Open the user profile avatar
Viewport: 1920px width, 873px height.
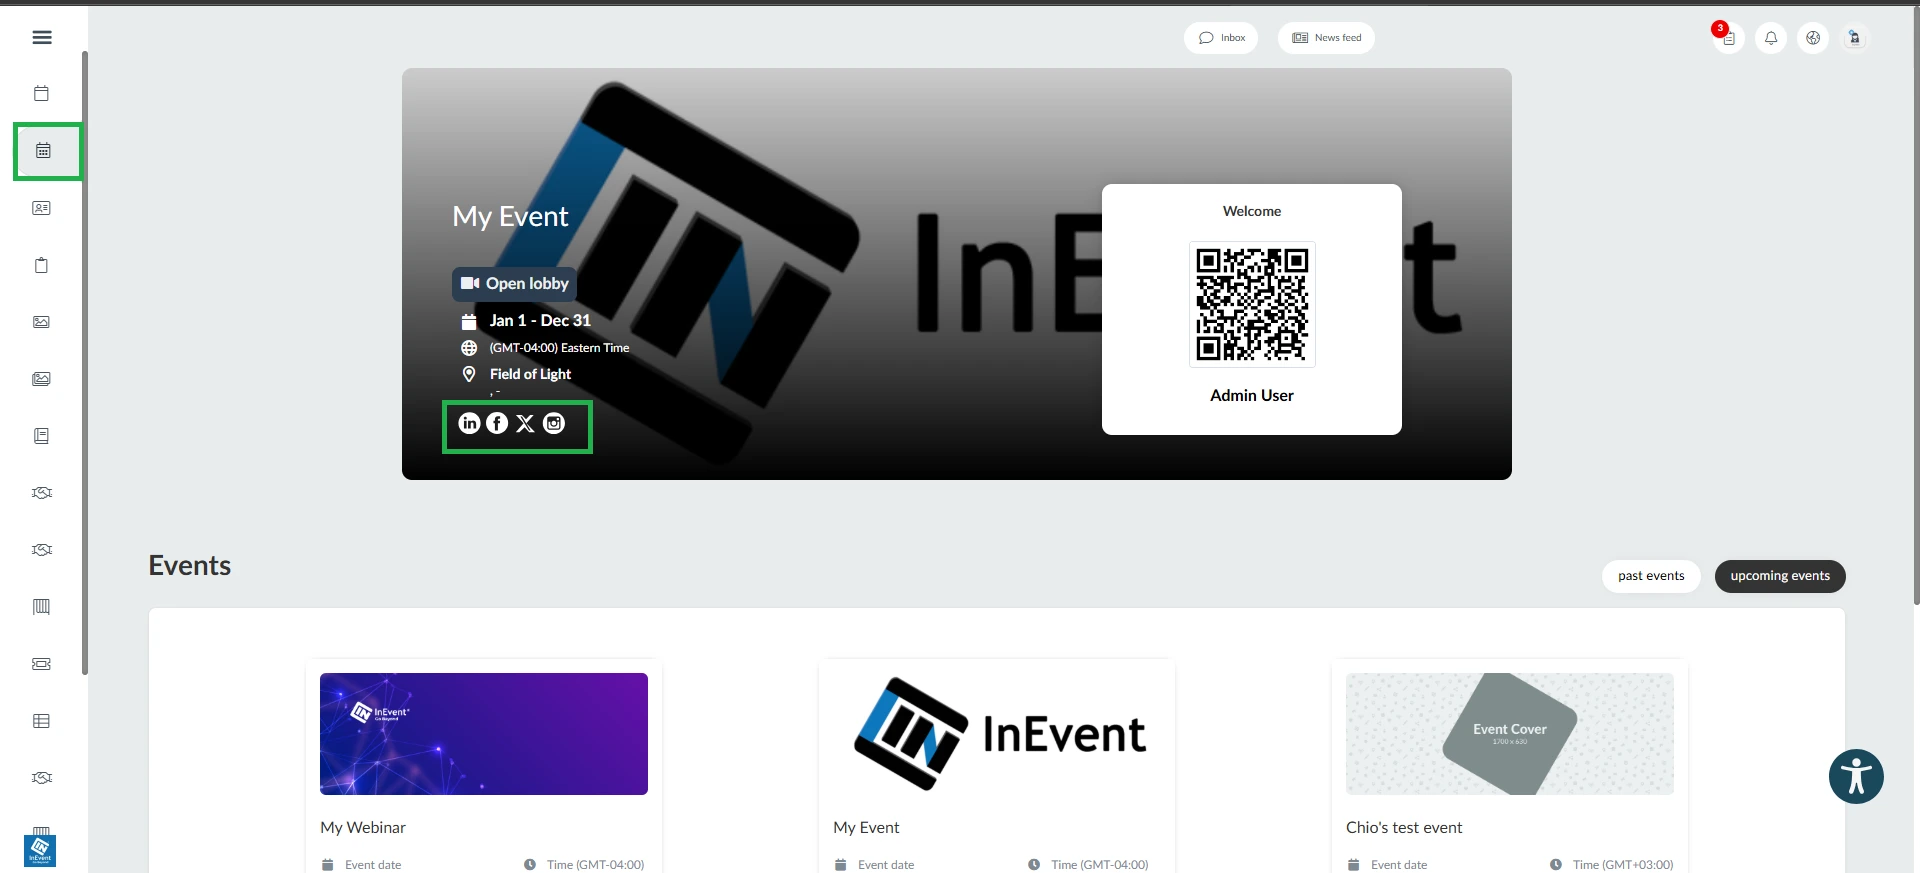click(1855, 38)
